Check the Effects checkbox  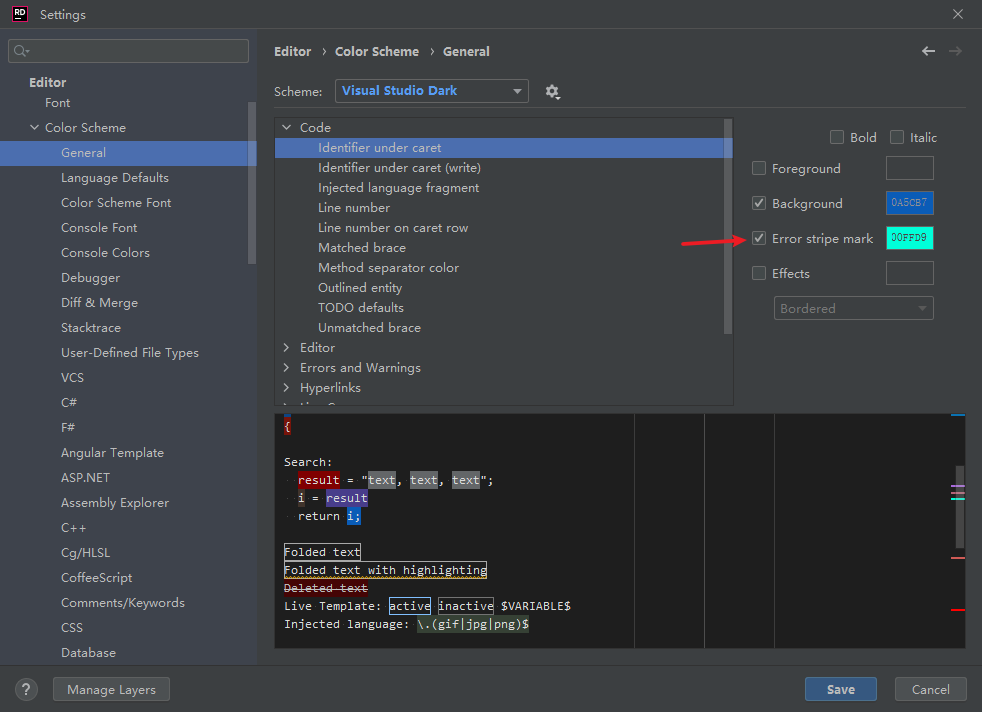point(758,274)
